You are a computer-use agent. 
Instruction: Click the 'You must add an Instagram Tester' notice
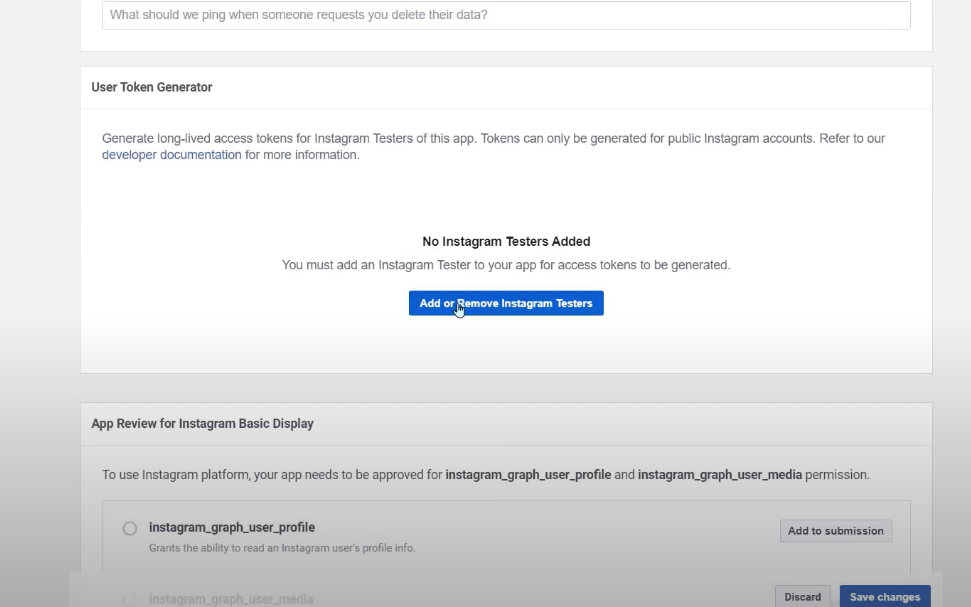[506, 265]
